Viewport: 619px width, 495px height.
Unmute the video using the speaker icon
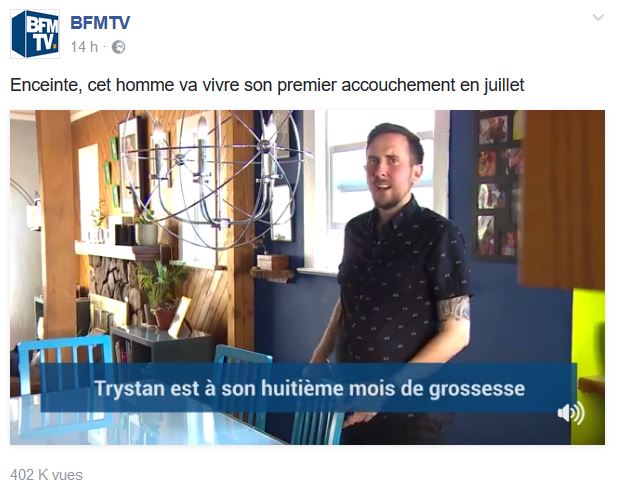click(x=571, y=413)
